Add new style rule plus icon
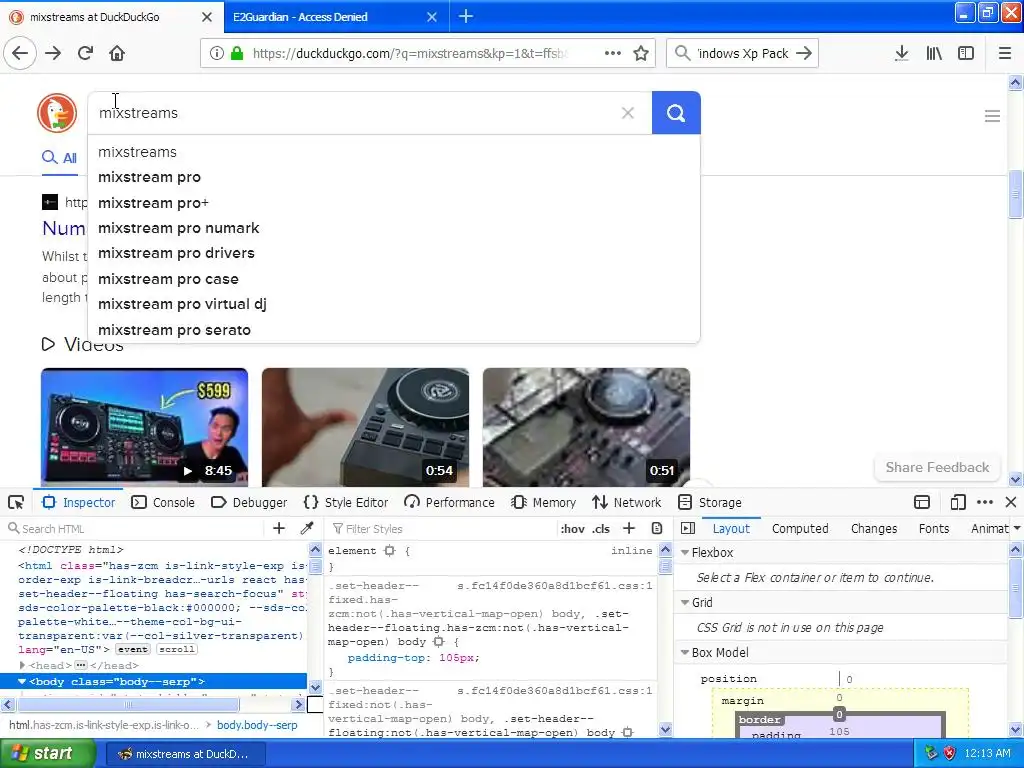1024x768 pixels. pos(629,528)
